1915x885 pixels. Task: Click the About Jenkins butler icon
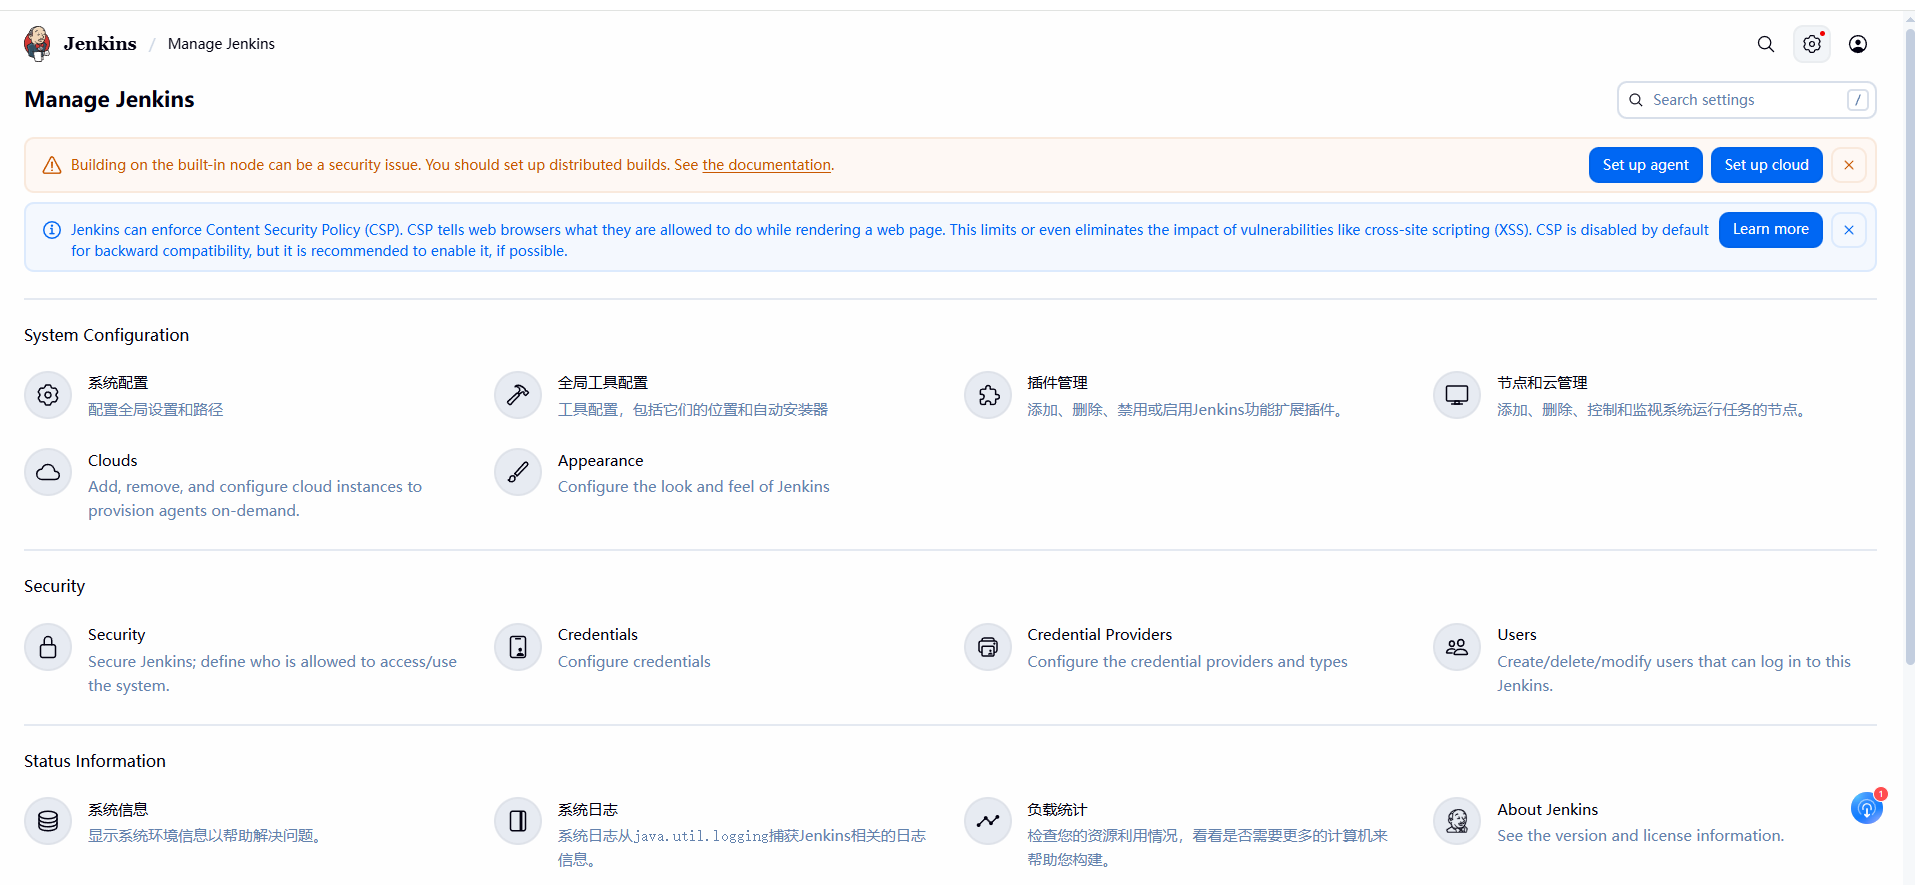pos(1457,822)
